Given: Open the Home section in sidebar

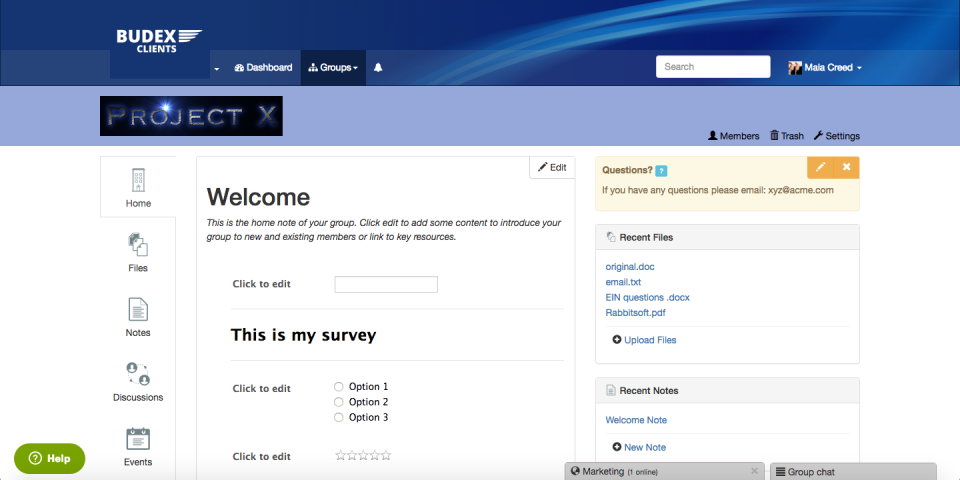Looking at the screenshot, I should click(138, 187).
